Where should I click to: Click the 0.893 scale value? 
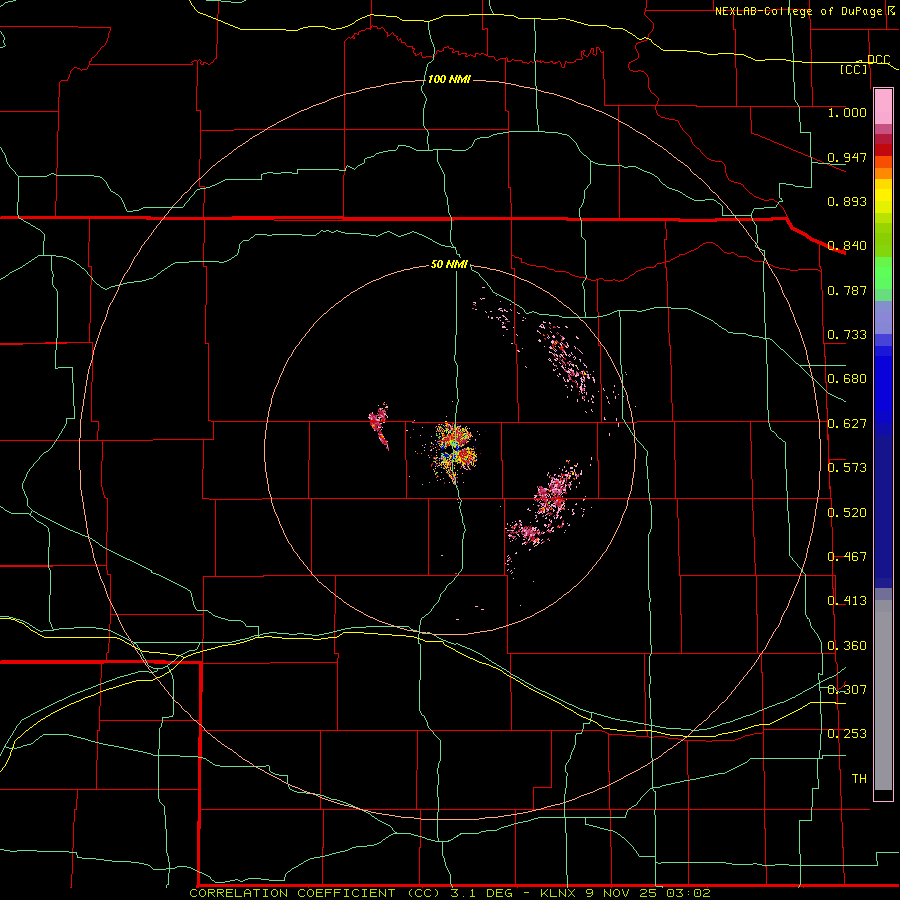point(847,201)
